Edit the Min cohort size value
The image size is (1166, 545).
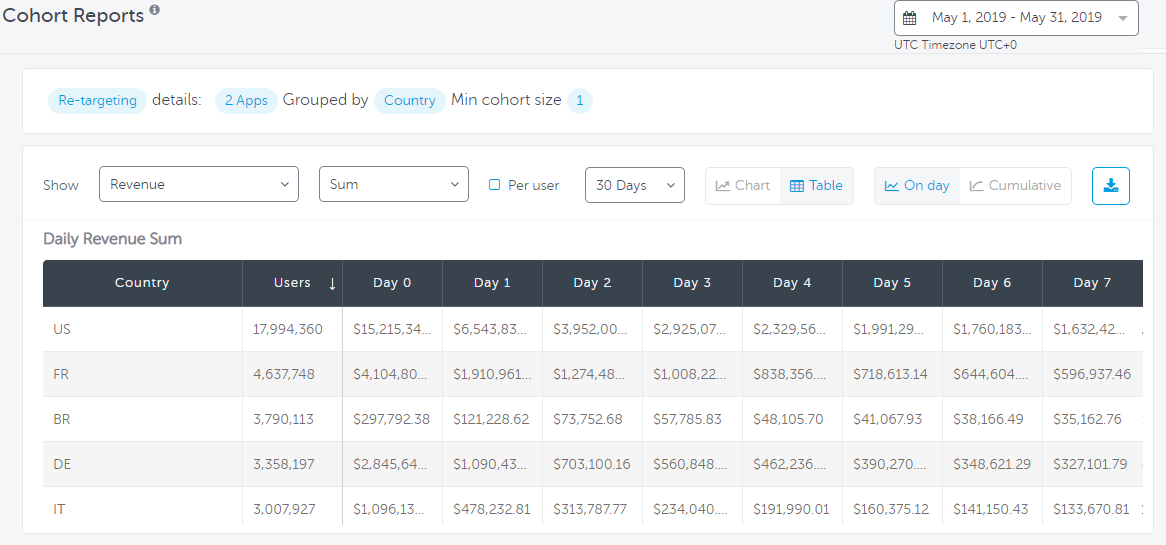pyautogui.click(x=580, y=101)
